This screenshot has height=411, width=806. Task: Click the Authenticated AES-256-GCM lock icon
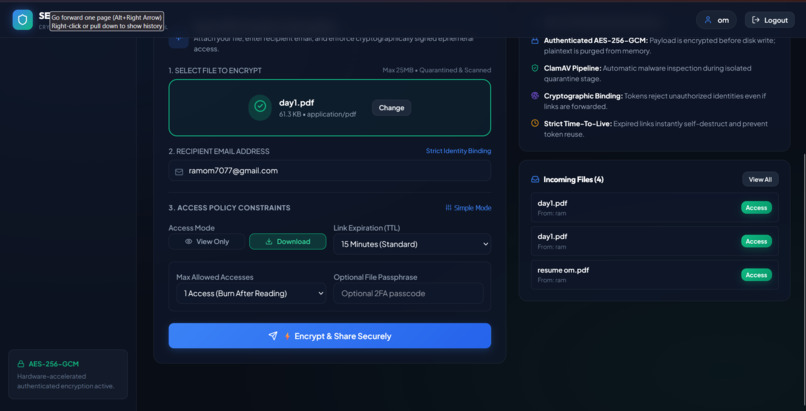pos(535,41)
